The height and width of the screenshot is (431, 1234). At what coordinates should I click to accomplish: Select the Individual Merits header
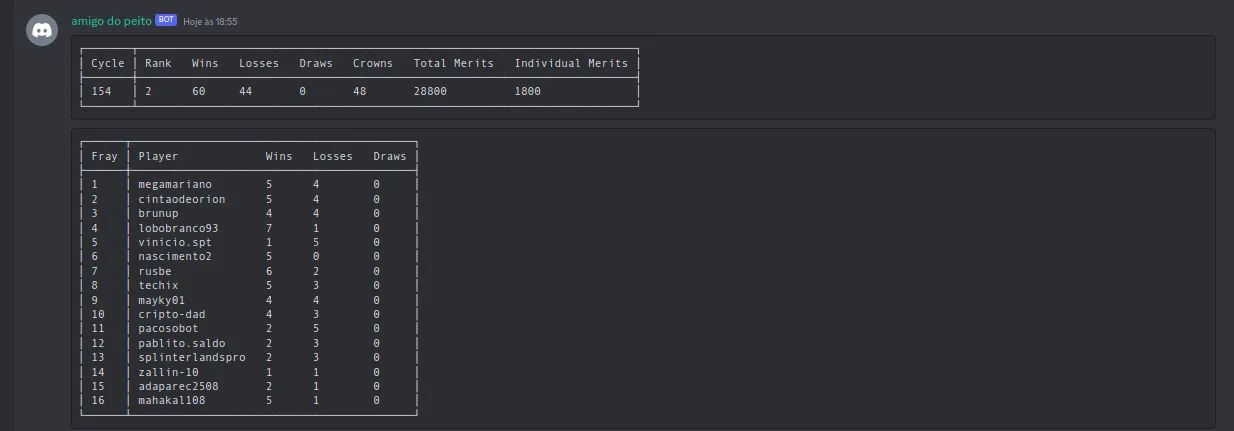(x=571, y=63)
